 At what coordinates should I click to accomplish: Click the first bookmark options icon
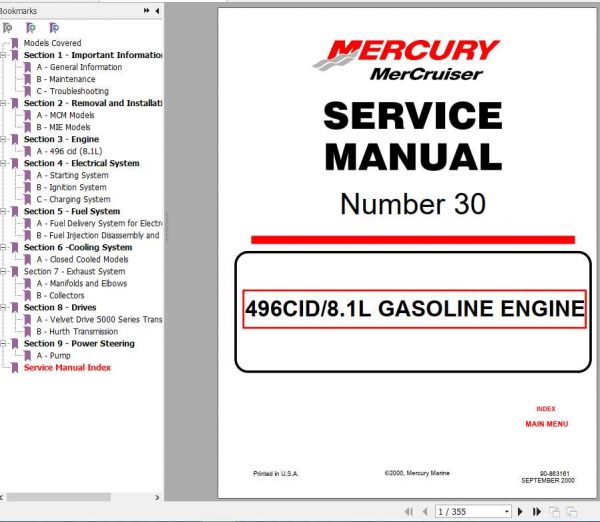7,28
